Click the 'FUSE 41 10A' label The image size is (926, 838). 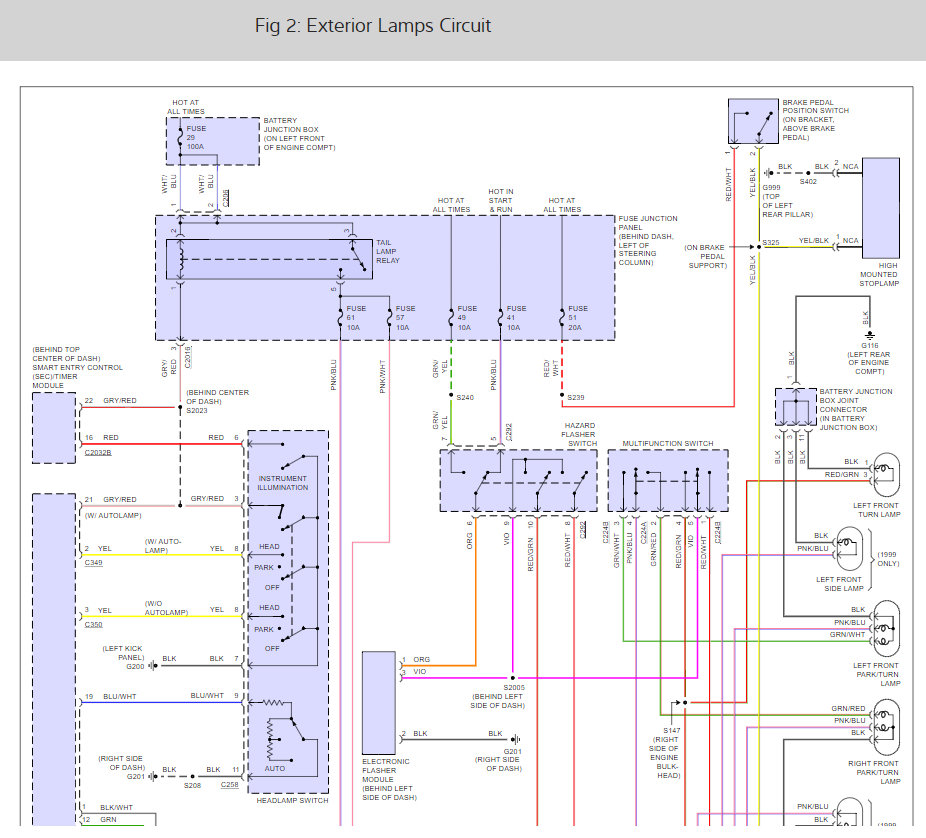pos(516,318)
